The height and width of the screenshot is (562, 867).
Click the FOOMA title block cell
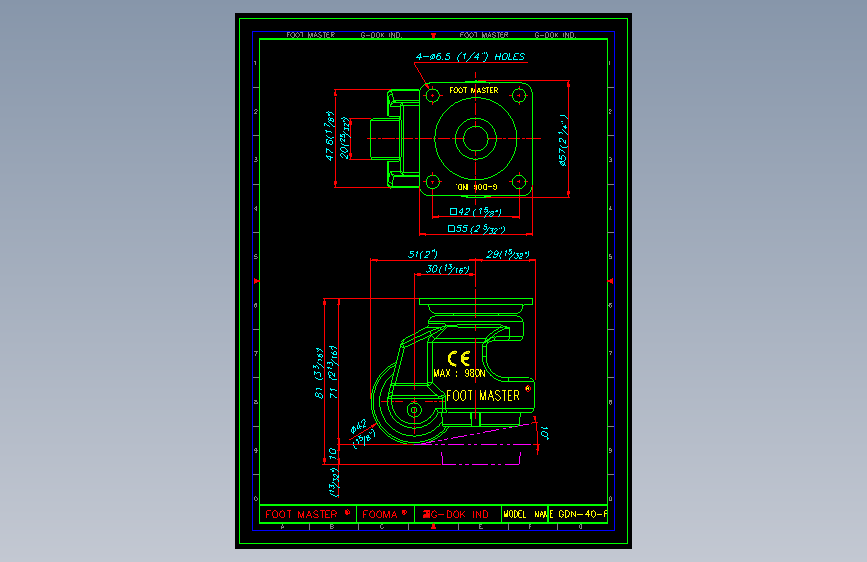point(385,514)
